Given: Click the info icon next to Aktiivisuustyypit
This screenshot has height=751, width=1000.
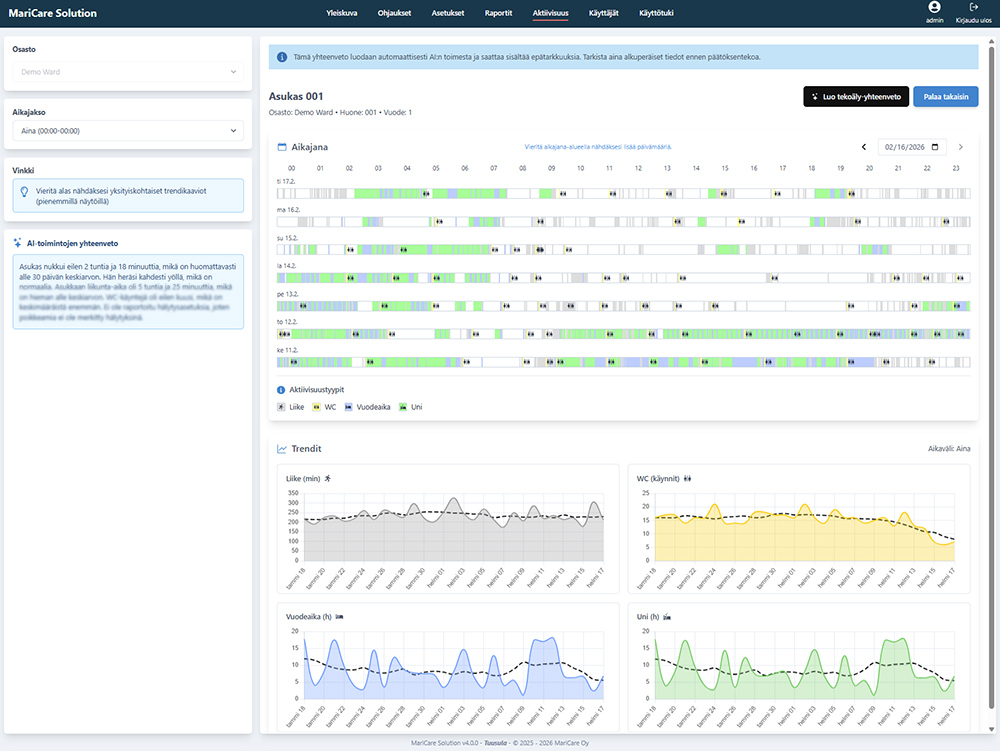Looking at the screenshot, I should pos(281,389).
